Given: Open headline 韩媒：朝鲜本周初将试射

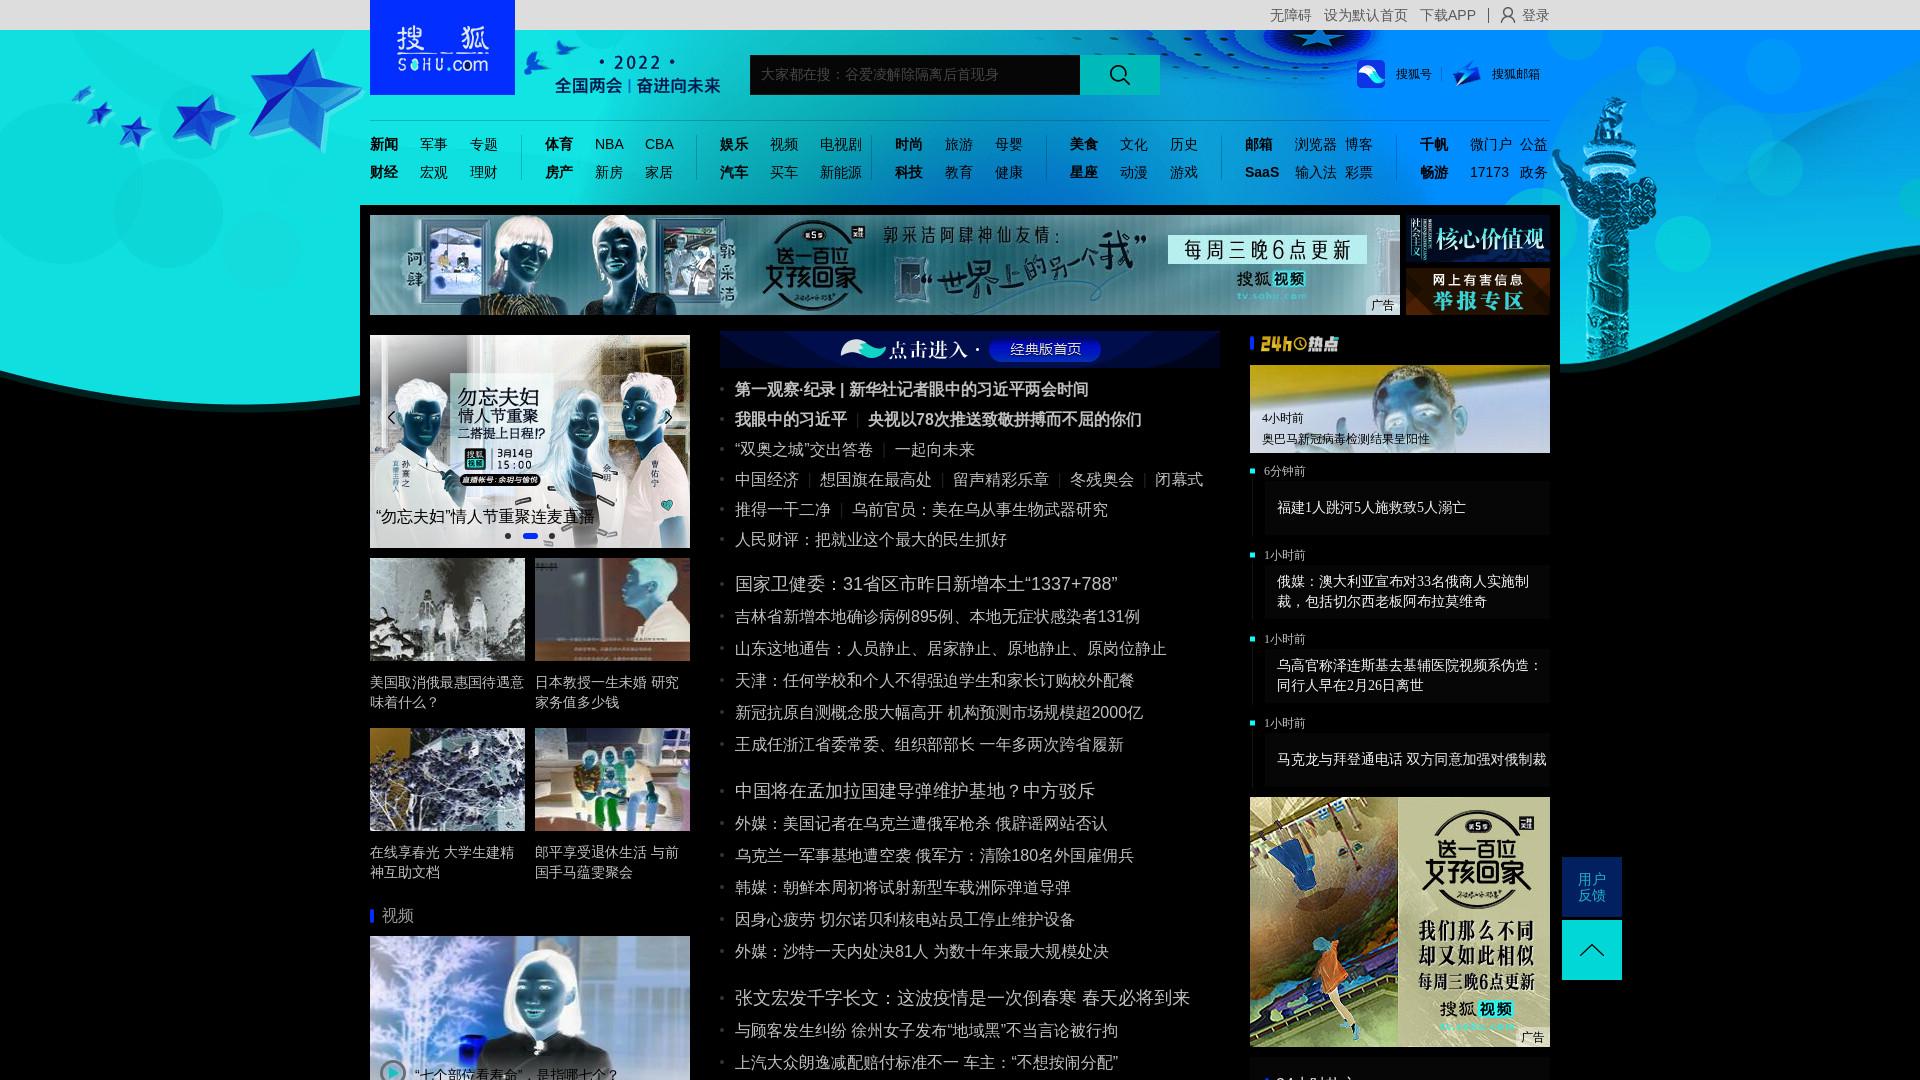Looking at the screenshot, I should [x=902, y=887].
